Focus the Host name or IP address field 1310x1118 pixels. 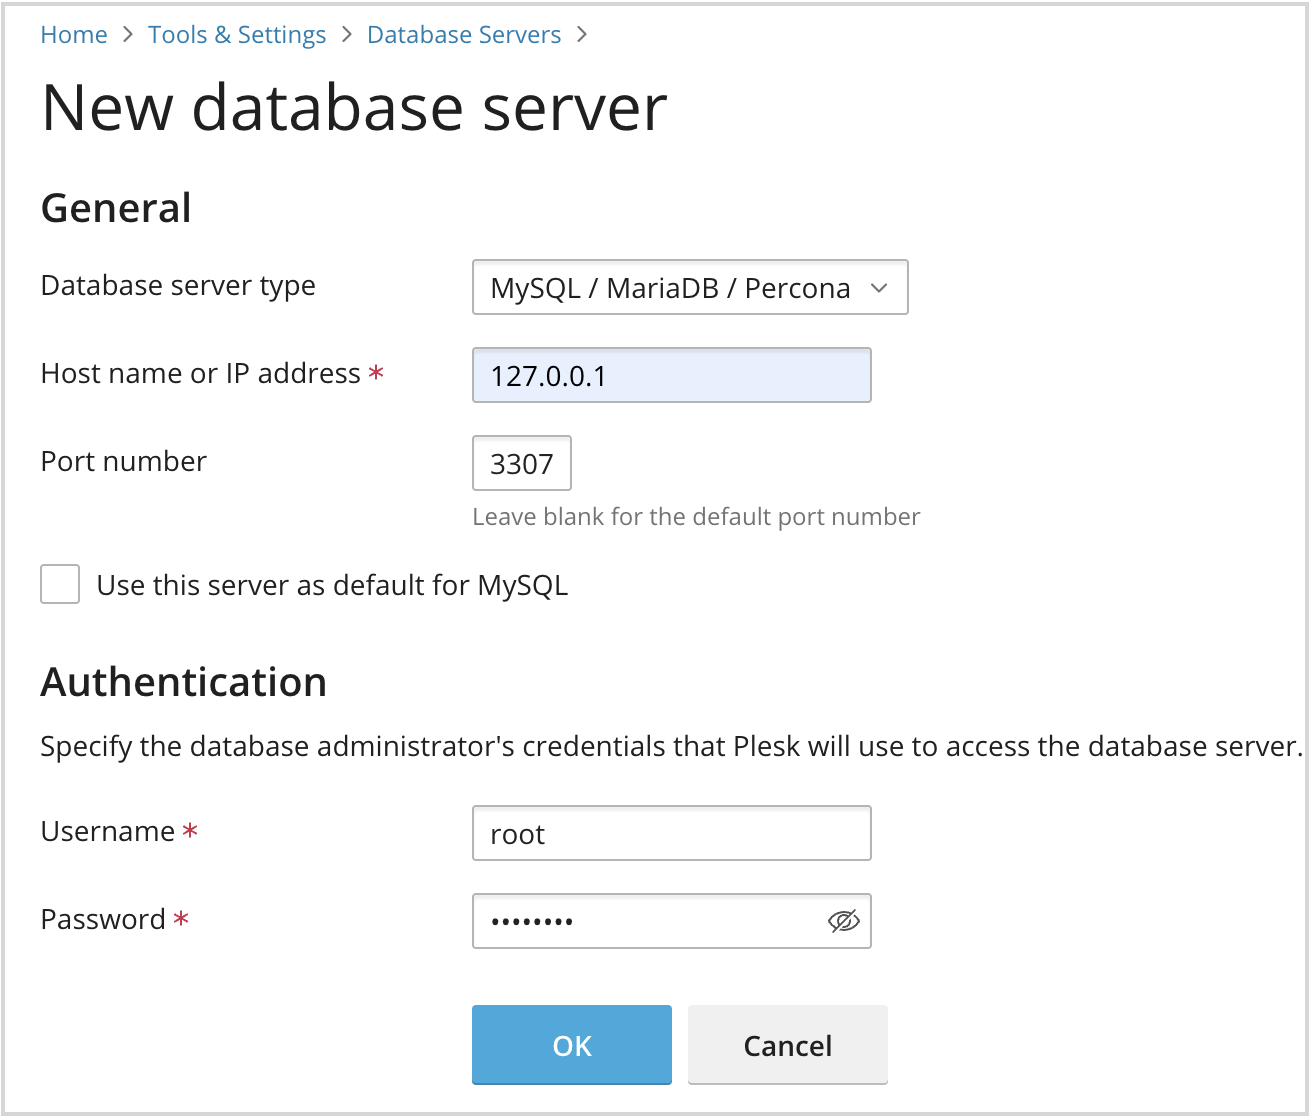(671, 376)
